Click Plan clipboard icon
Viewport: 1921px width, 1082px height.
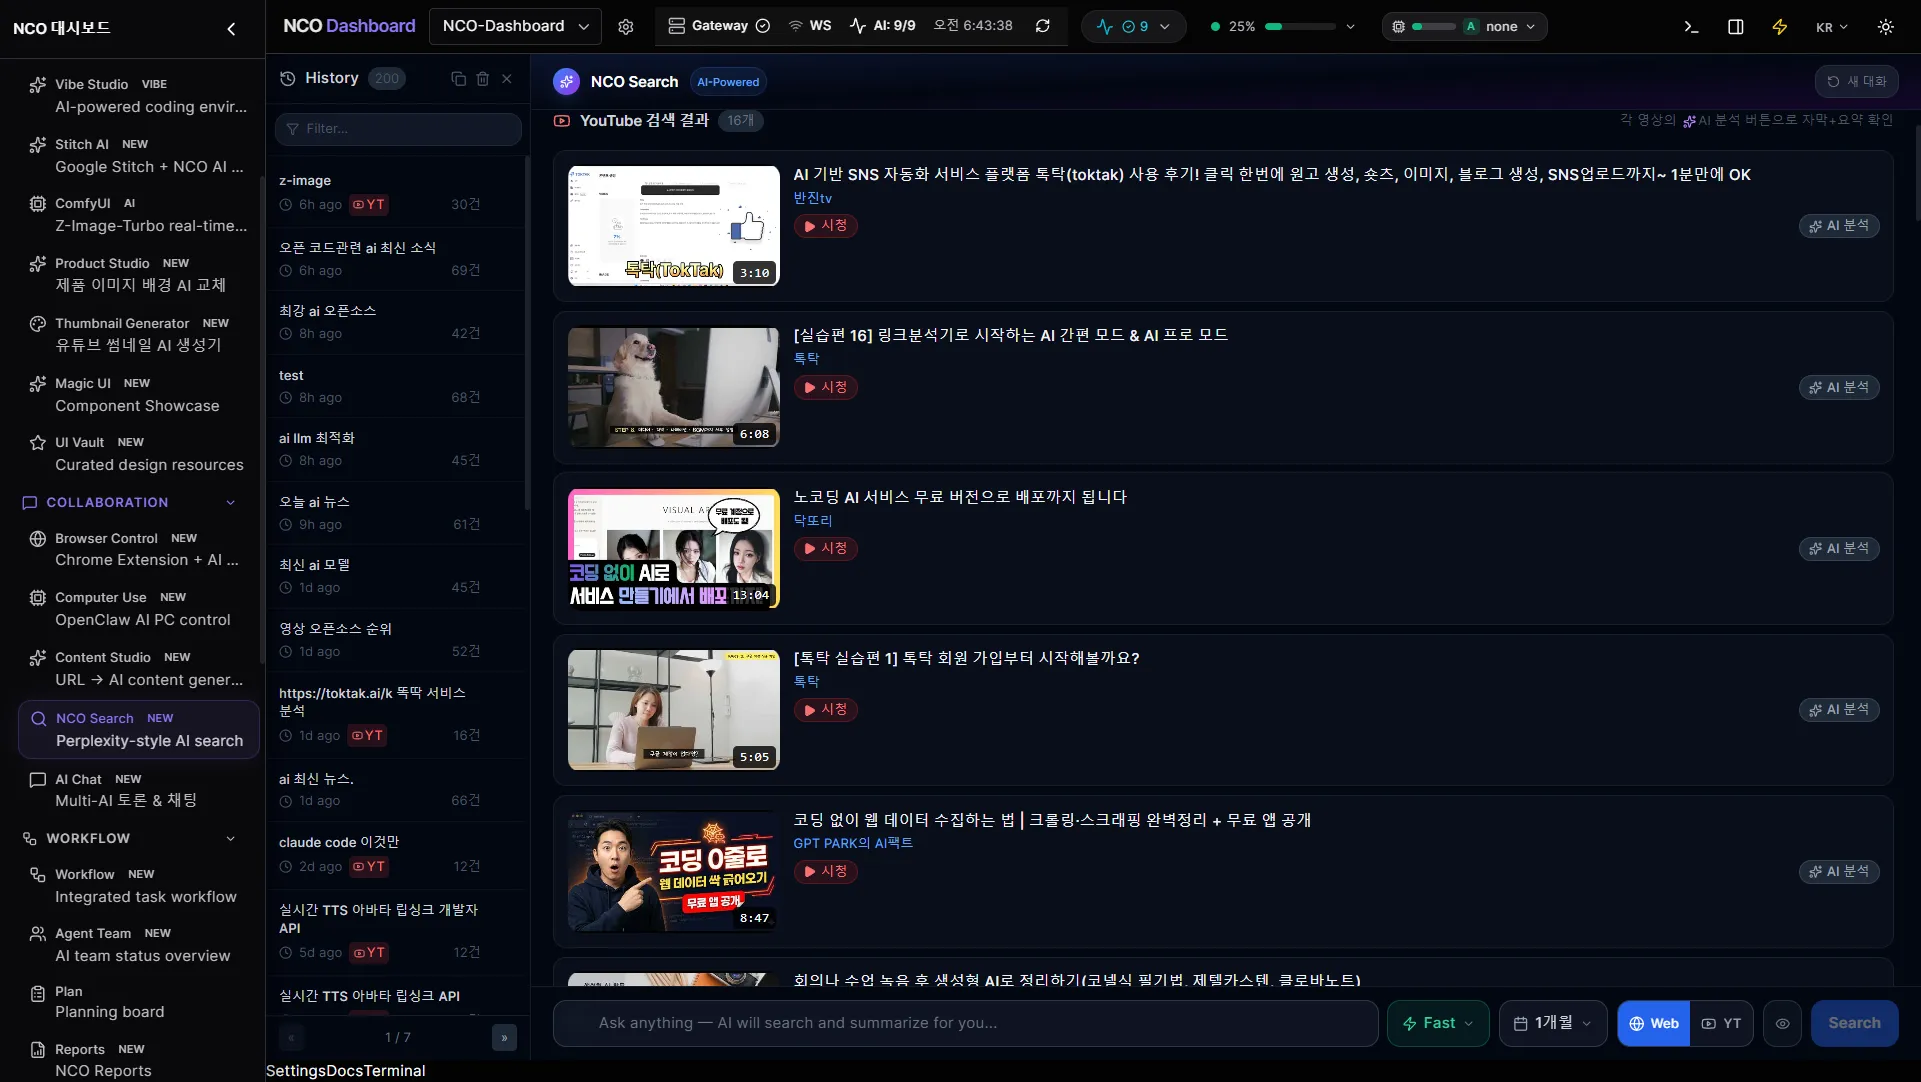[38, 993]
